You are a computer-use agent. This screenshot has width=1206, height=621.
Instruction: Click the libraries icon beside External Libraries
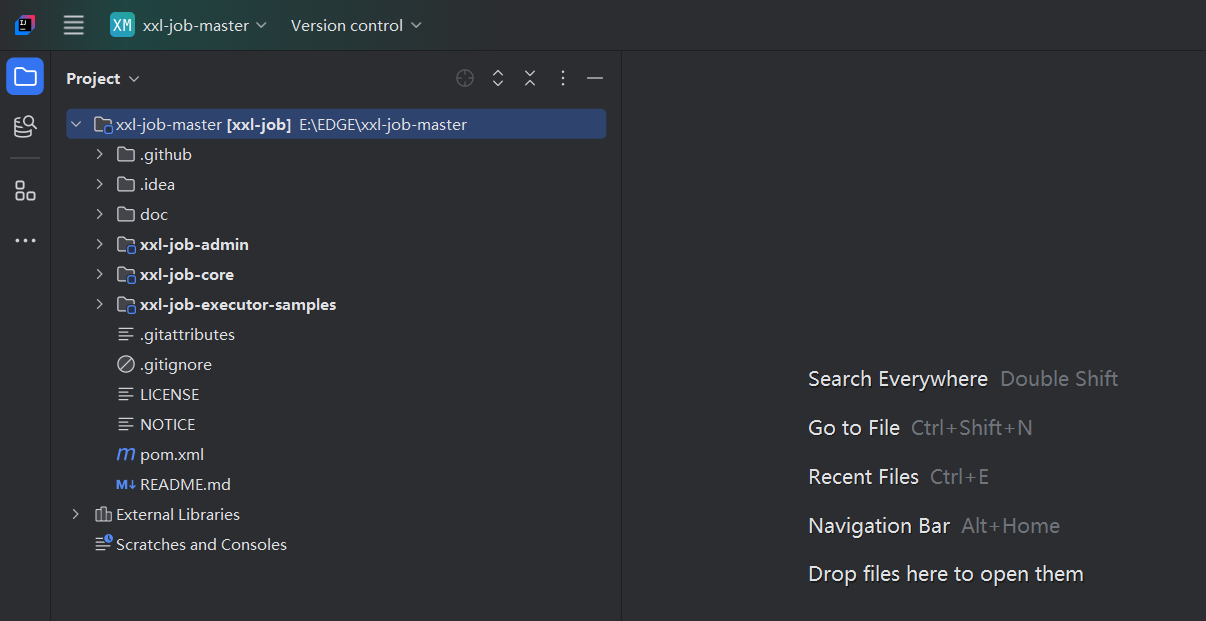[x=103, y=515]
